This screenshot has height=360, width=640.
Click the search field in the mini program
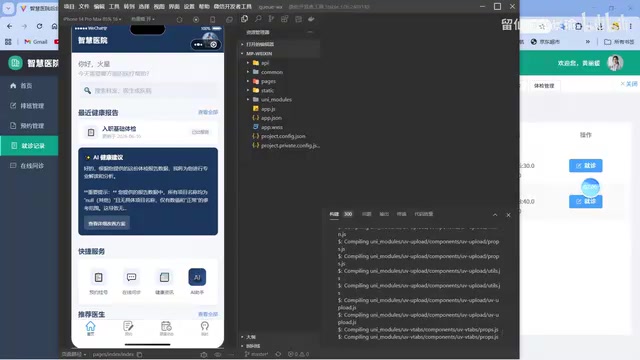pos(148,91)
